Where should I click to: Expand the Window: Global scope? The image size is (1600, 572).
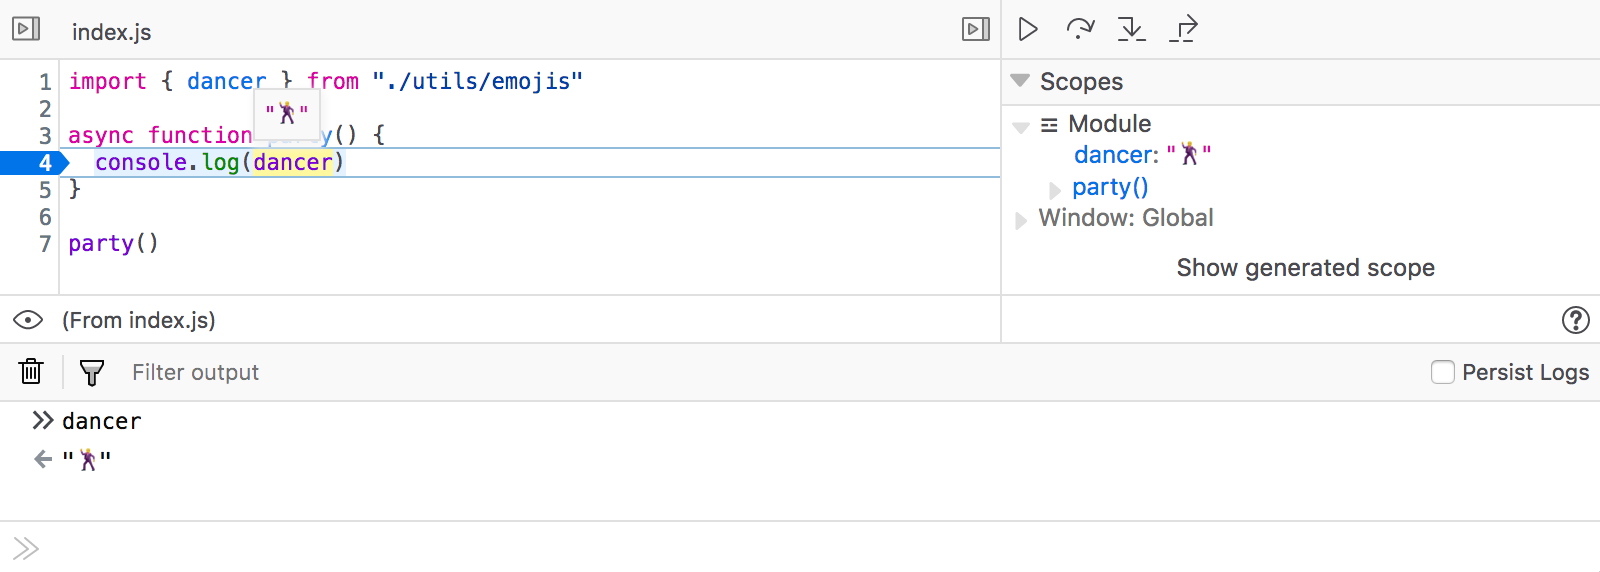1020,220
